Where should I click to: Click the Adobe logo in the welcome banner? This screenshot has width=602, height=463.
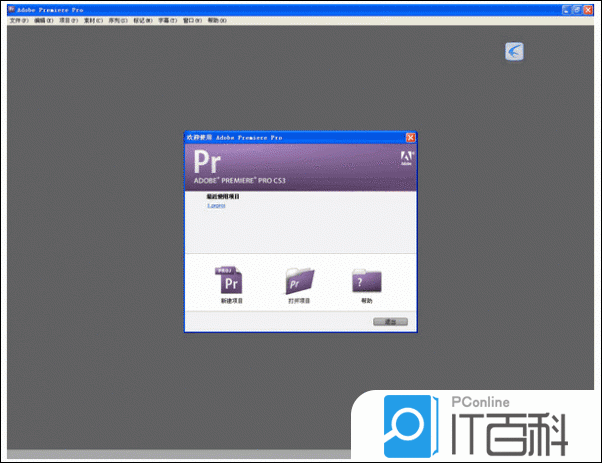[x=406, y=160]
